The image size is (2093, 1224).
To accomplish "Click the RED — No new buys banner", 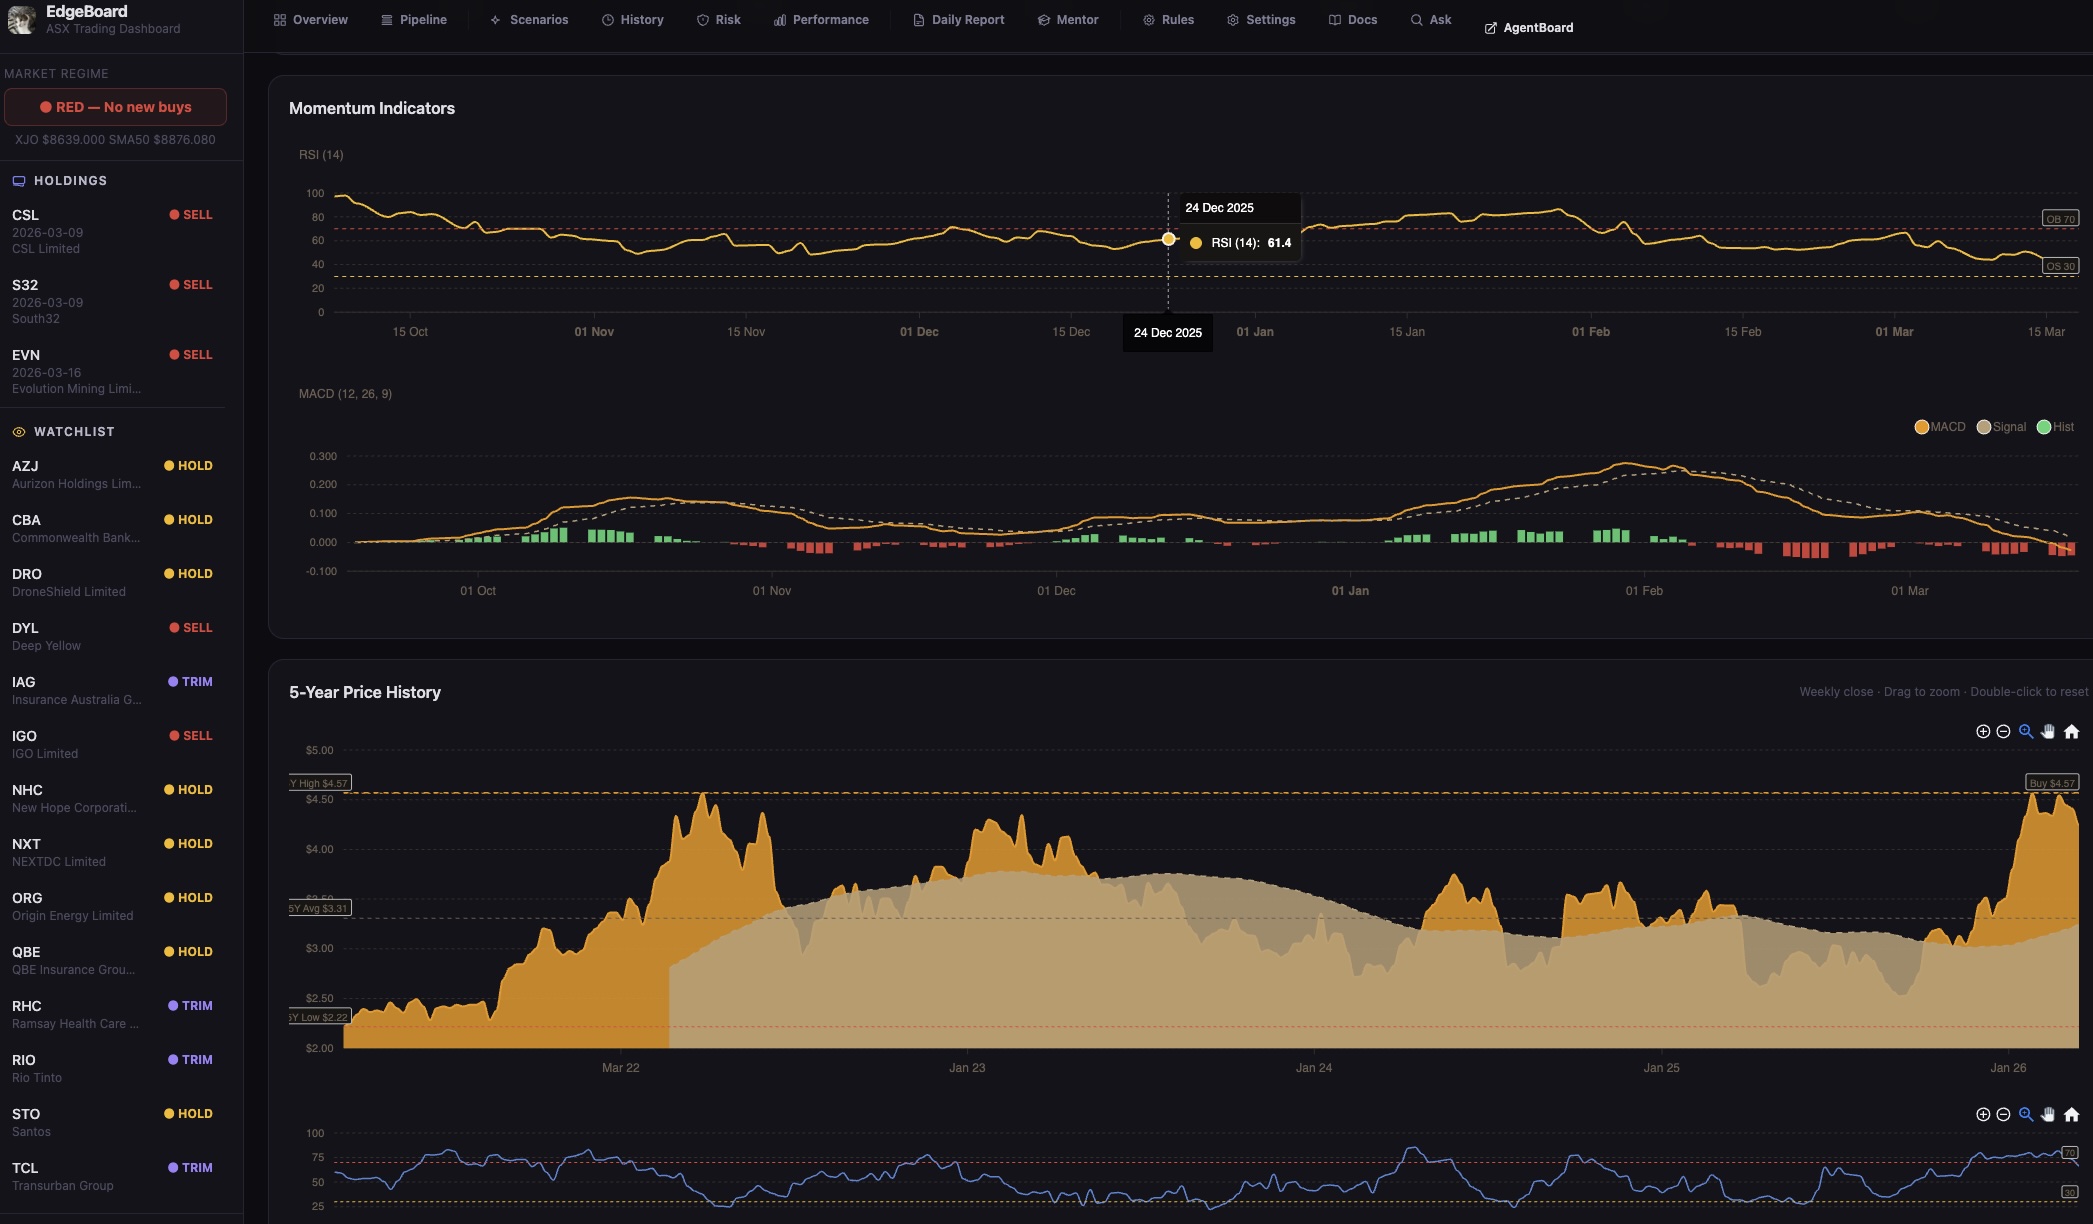I will [116, 106].
